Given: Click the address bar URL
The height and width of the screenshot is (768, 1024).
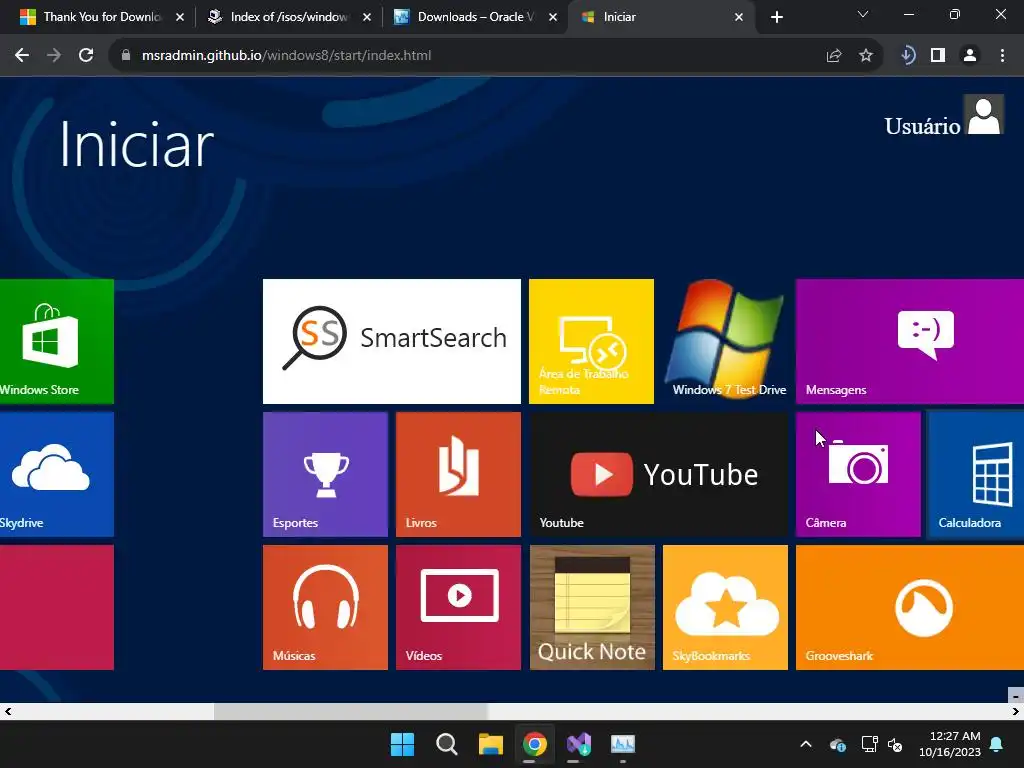Looking at the screenshot, I should click(286, 56).
